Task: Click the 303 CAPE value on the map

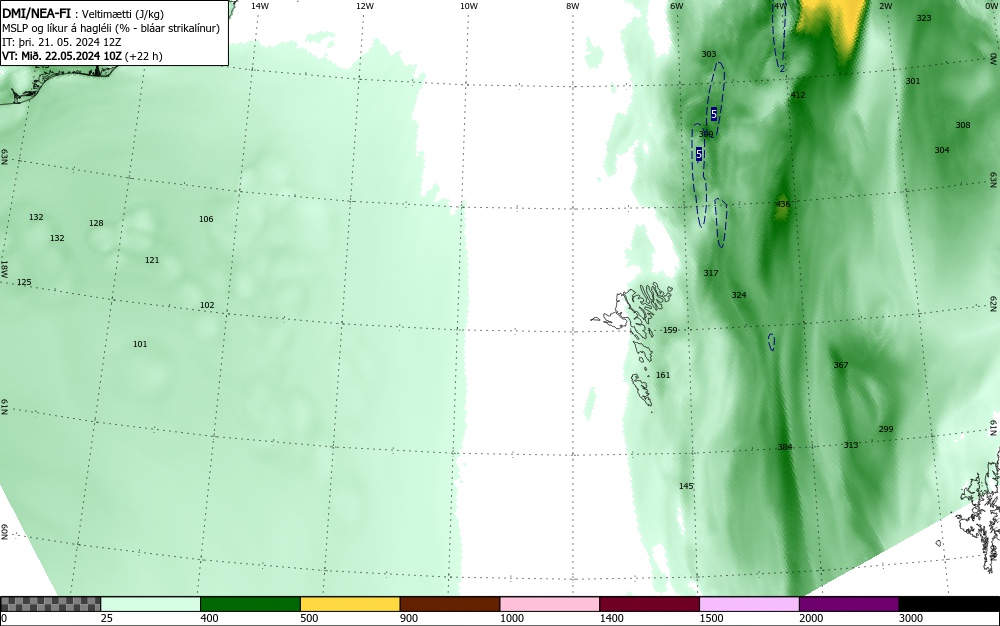Action: tap(709, 54)
